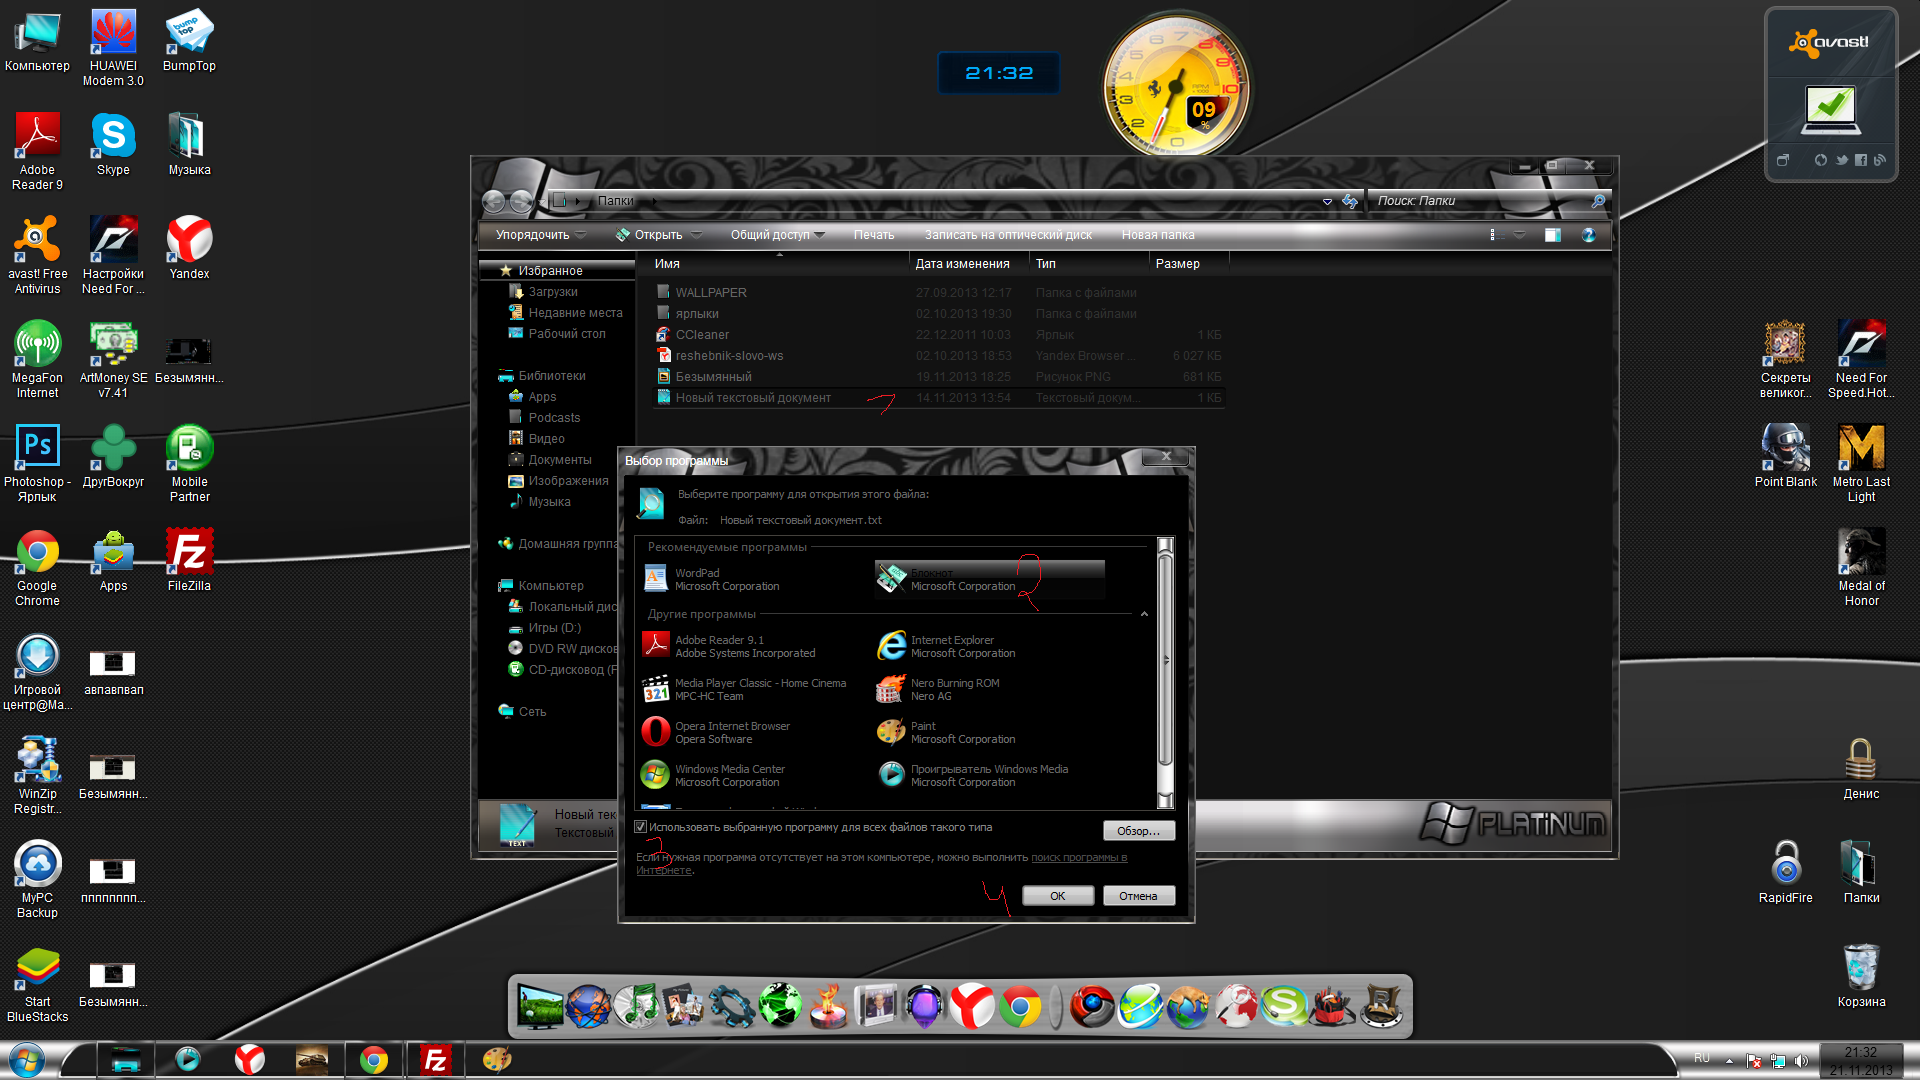Click Отмена button in dialog

point(1138,896)
